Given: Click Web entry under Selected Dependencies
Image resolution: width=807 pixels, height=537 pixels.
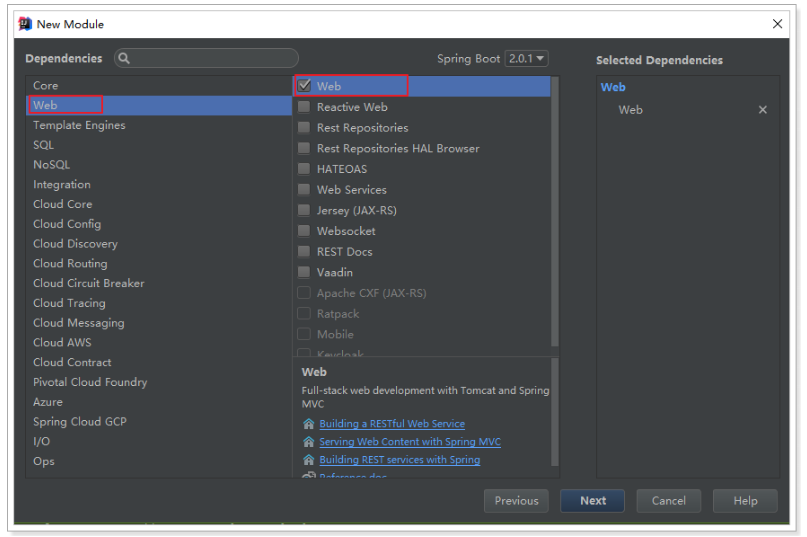Looking at the screenshot, I should pos(630,110).
